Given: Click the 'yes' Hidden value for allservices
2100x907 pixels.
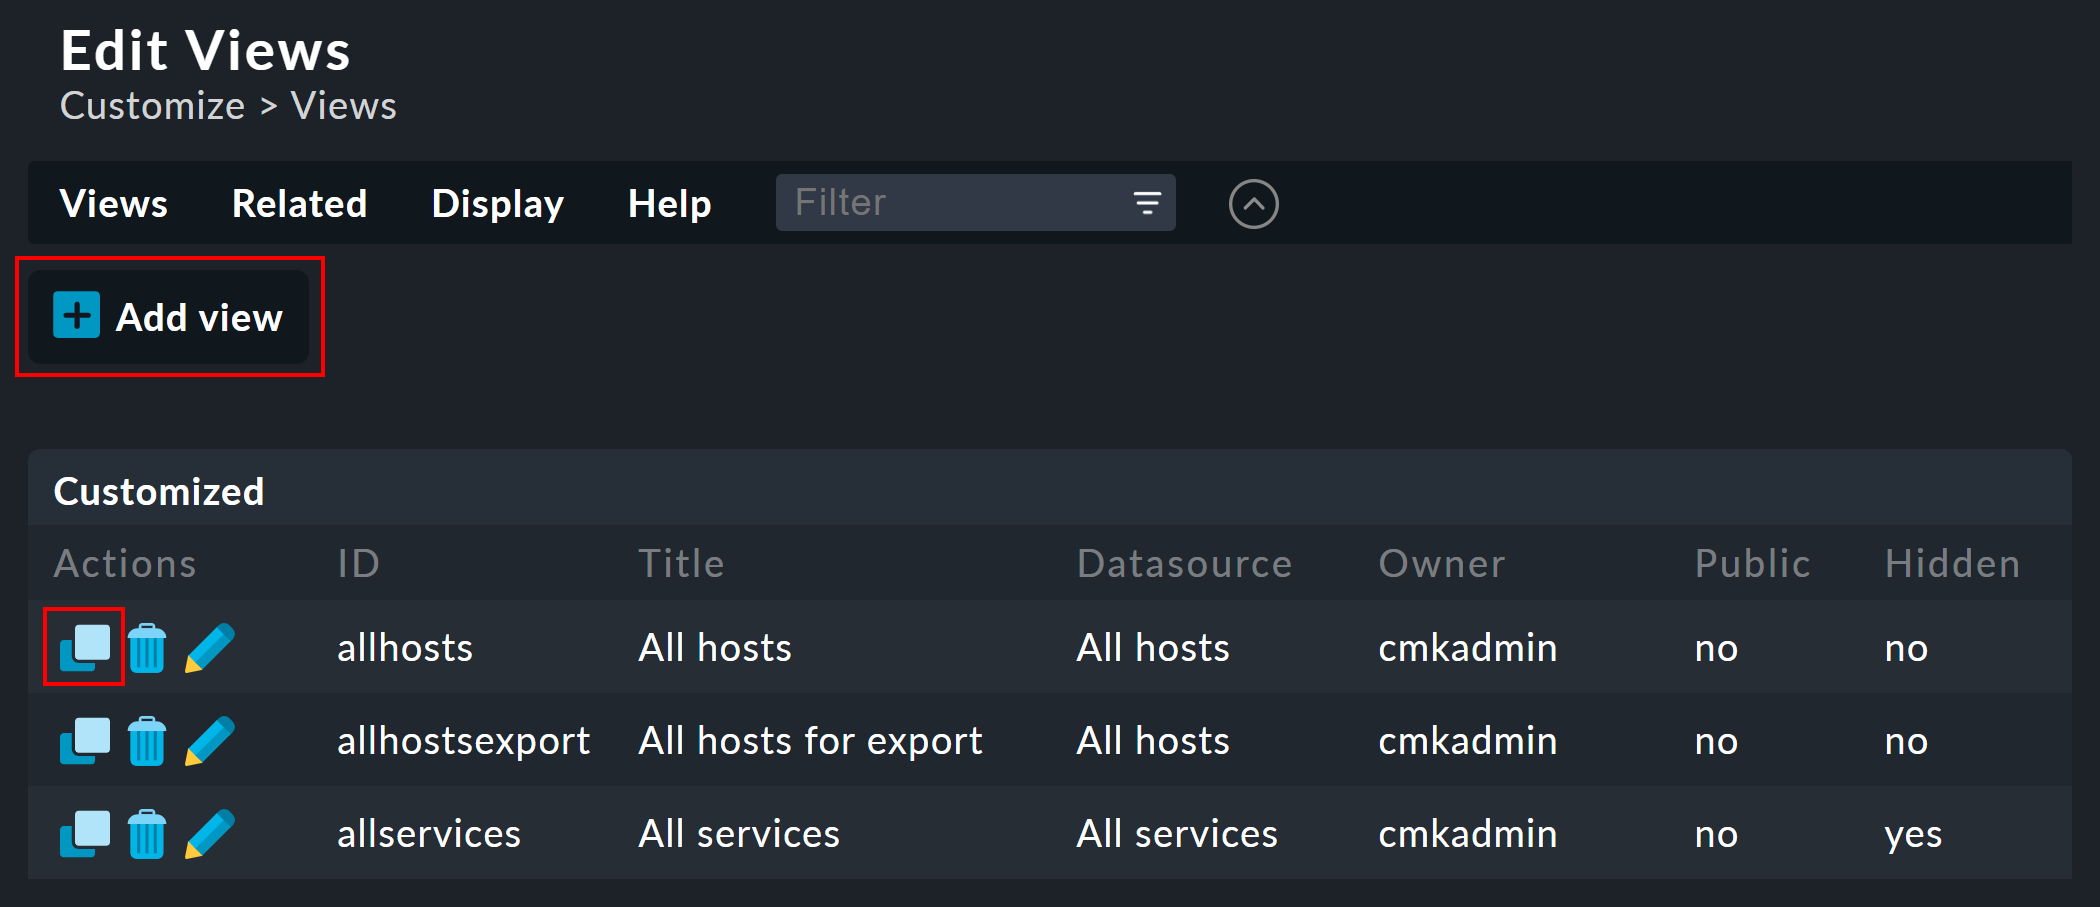Looking at the screenshot, I should [1913, 834].
